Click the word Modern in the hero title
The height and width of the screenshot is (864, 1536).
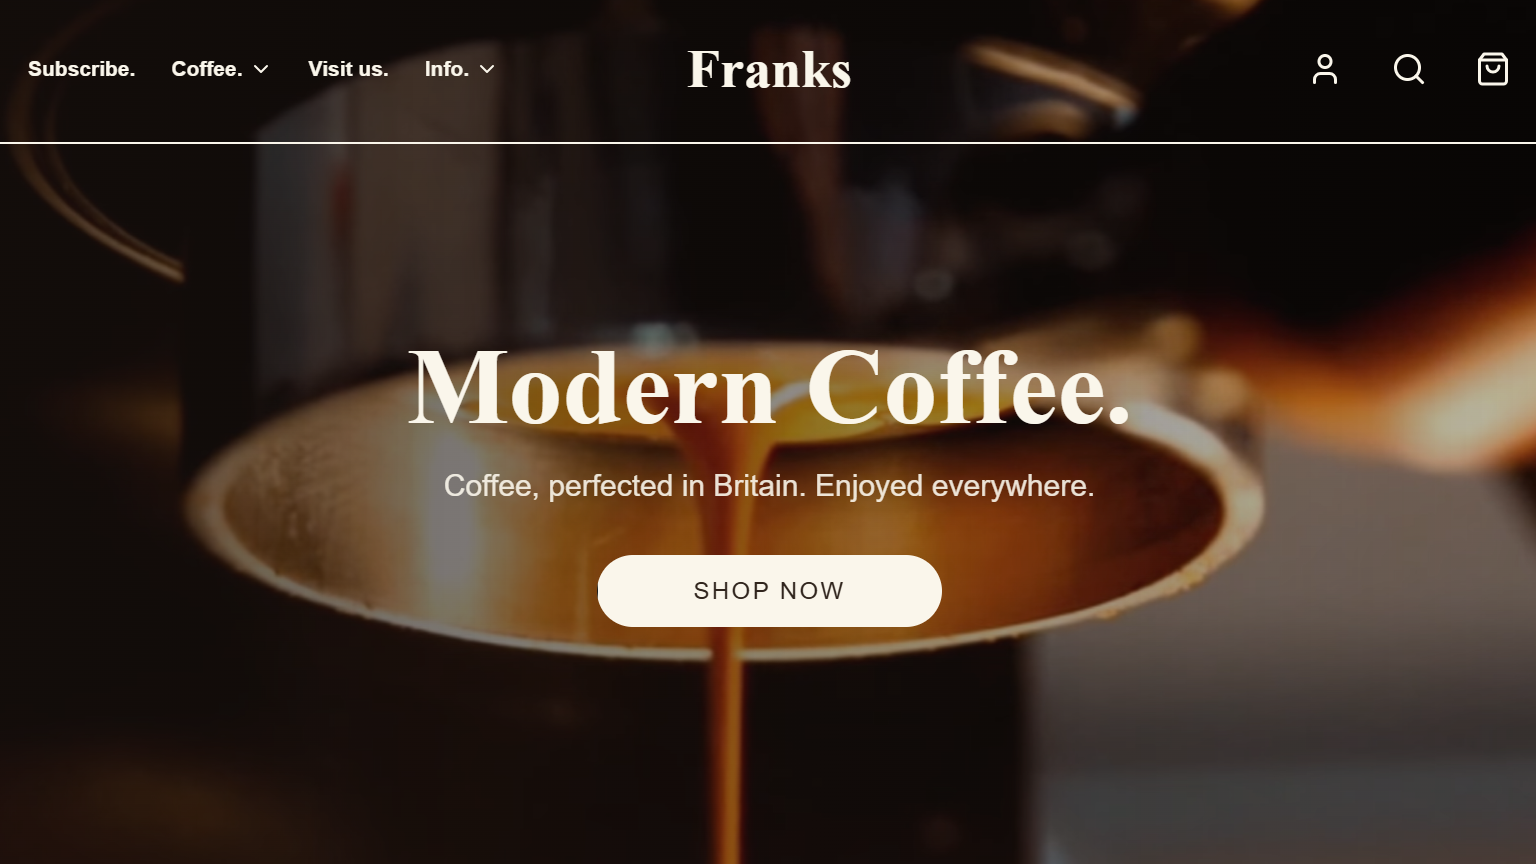592,388
